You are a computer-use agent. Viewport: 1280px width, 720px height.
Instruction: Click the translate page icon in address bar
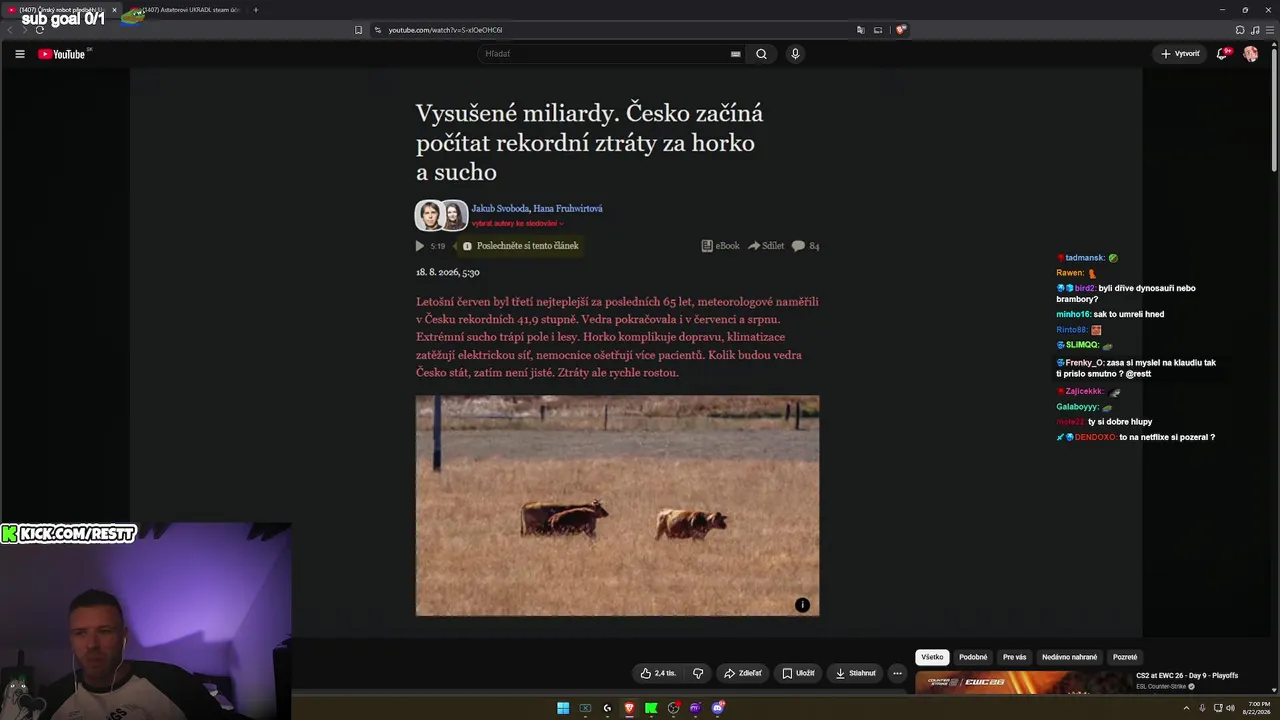point(860,30)
